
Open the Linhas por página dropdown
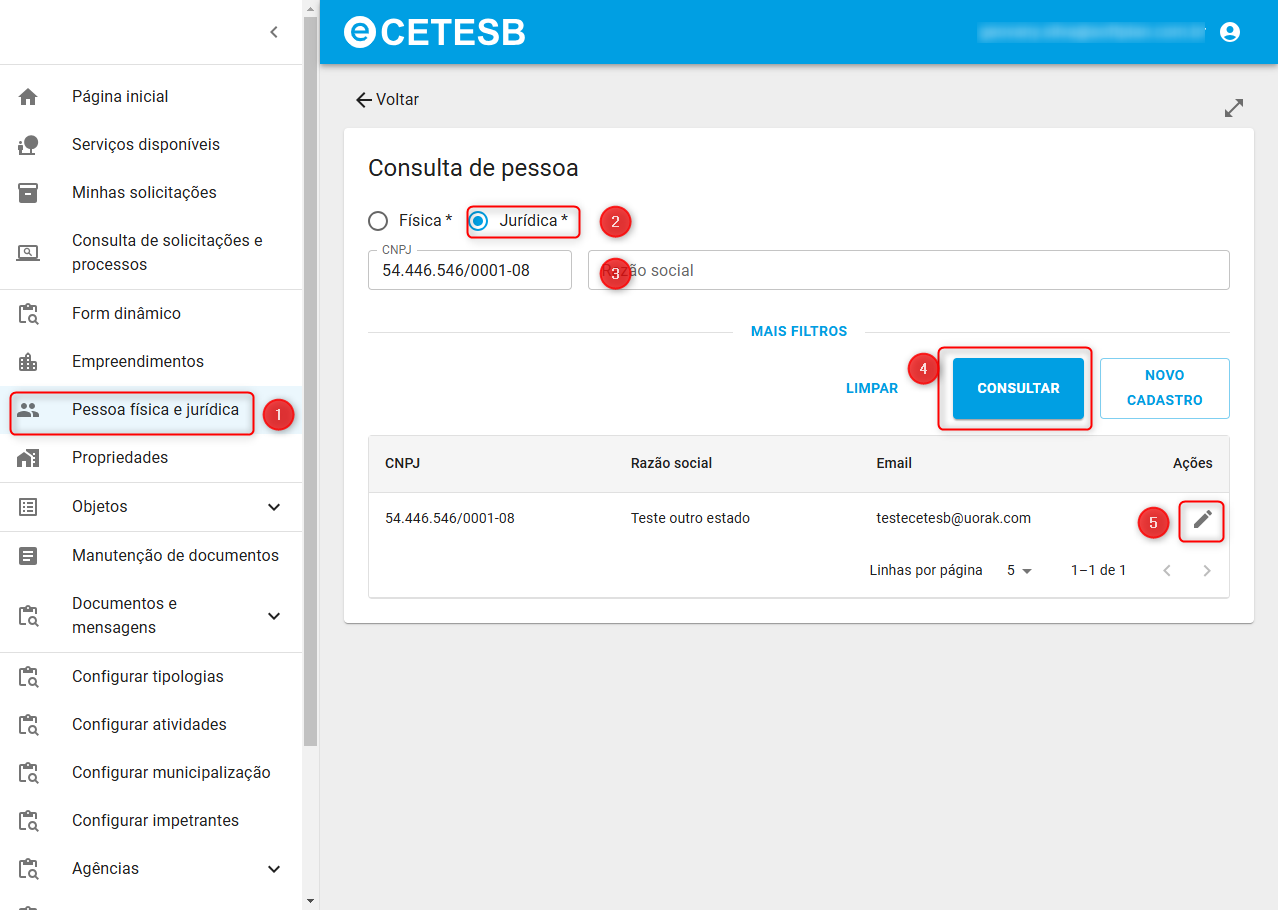pyautogui.click(x=1019, y=571)
